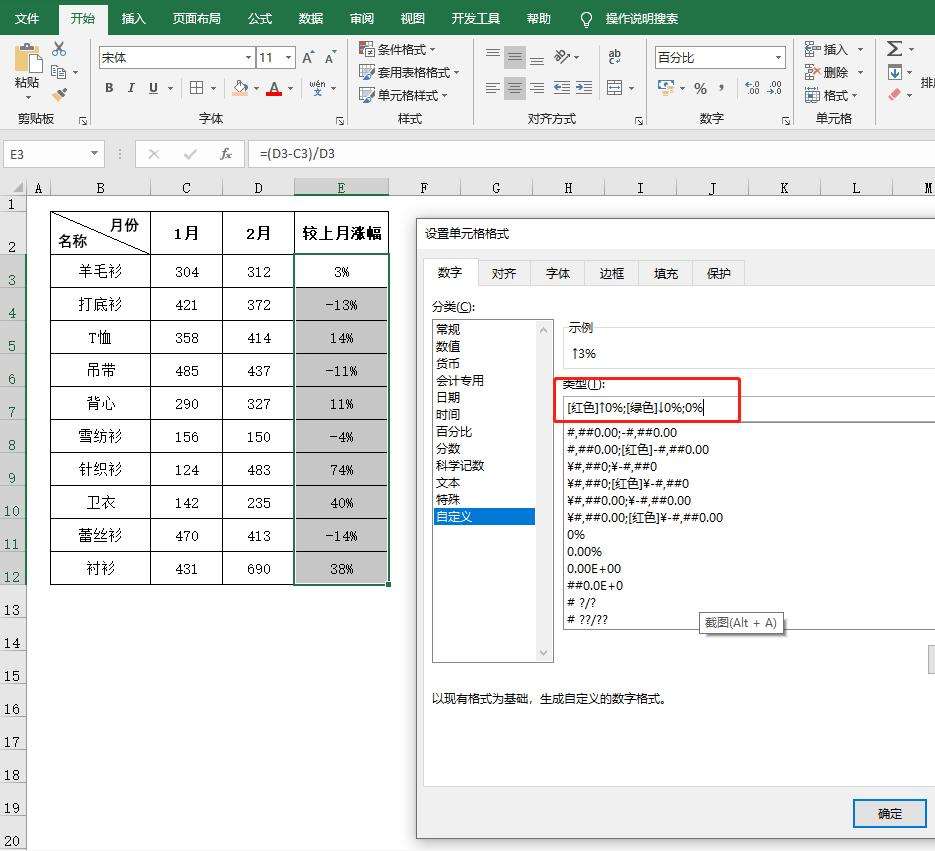This screenshot has width=935, height=851.
Task: Open font group dialog launcher
Action: [340, 121]
